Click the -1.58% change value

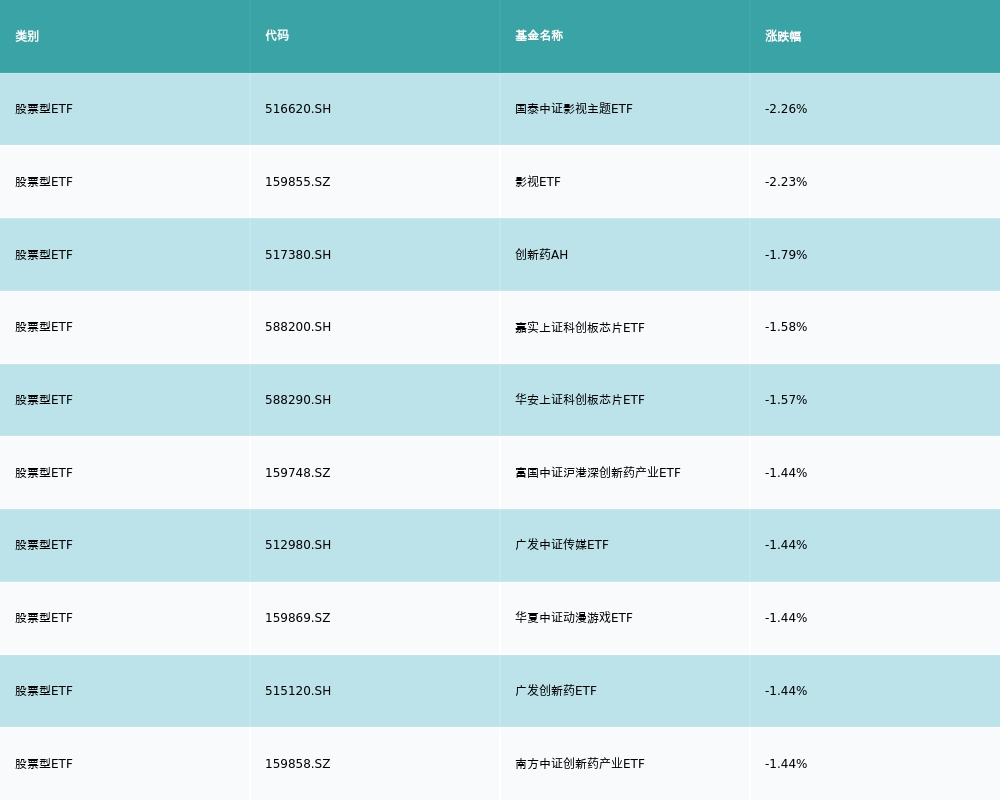pos(786,327)
